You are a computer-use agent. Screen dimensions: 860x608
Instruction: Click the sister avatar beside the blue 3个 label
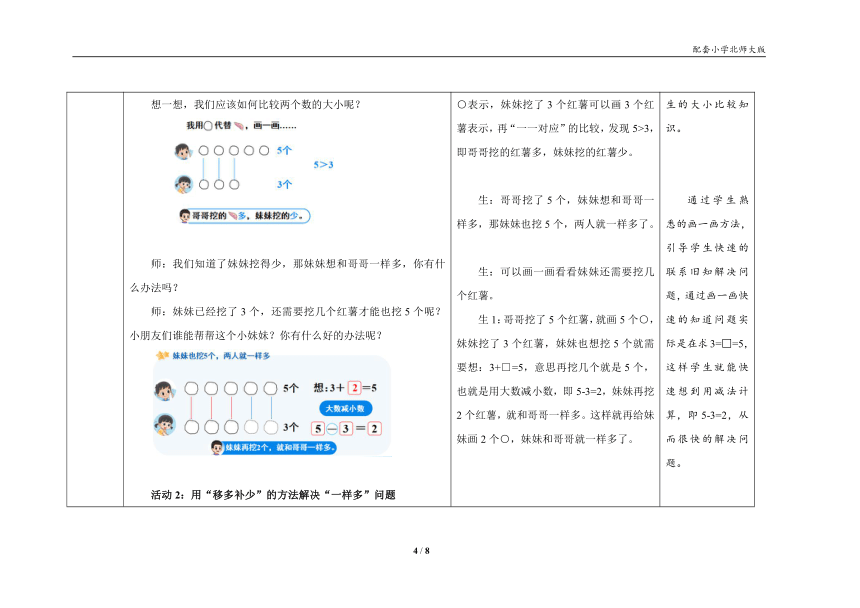point(183,184)
